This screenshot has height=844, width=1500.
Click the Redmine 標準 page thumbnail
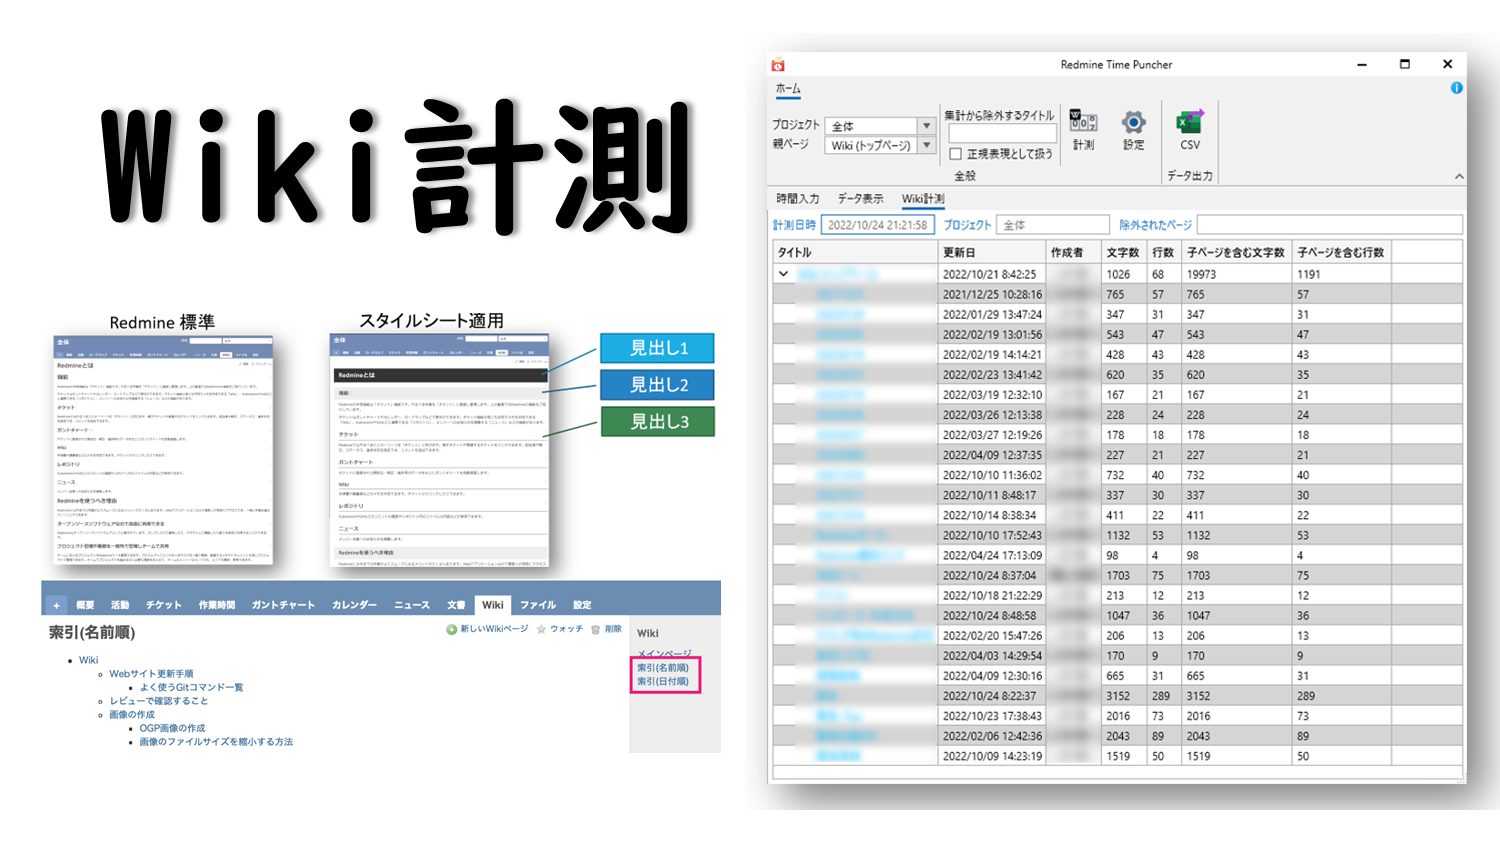(x=163, y=450)
